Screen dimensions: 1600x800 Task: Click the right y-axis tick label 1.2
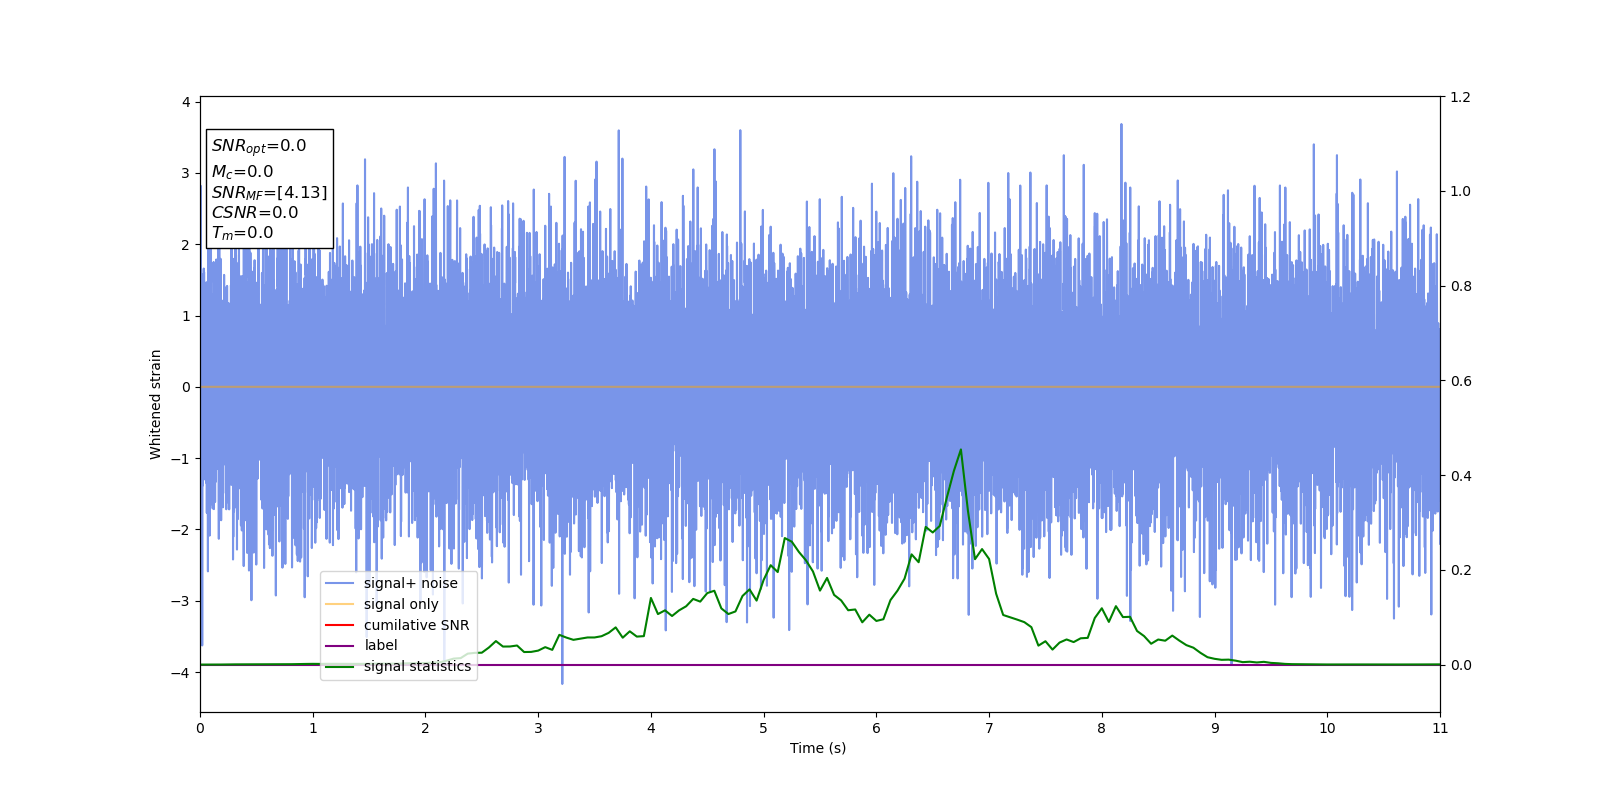1460,97
